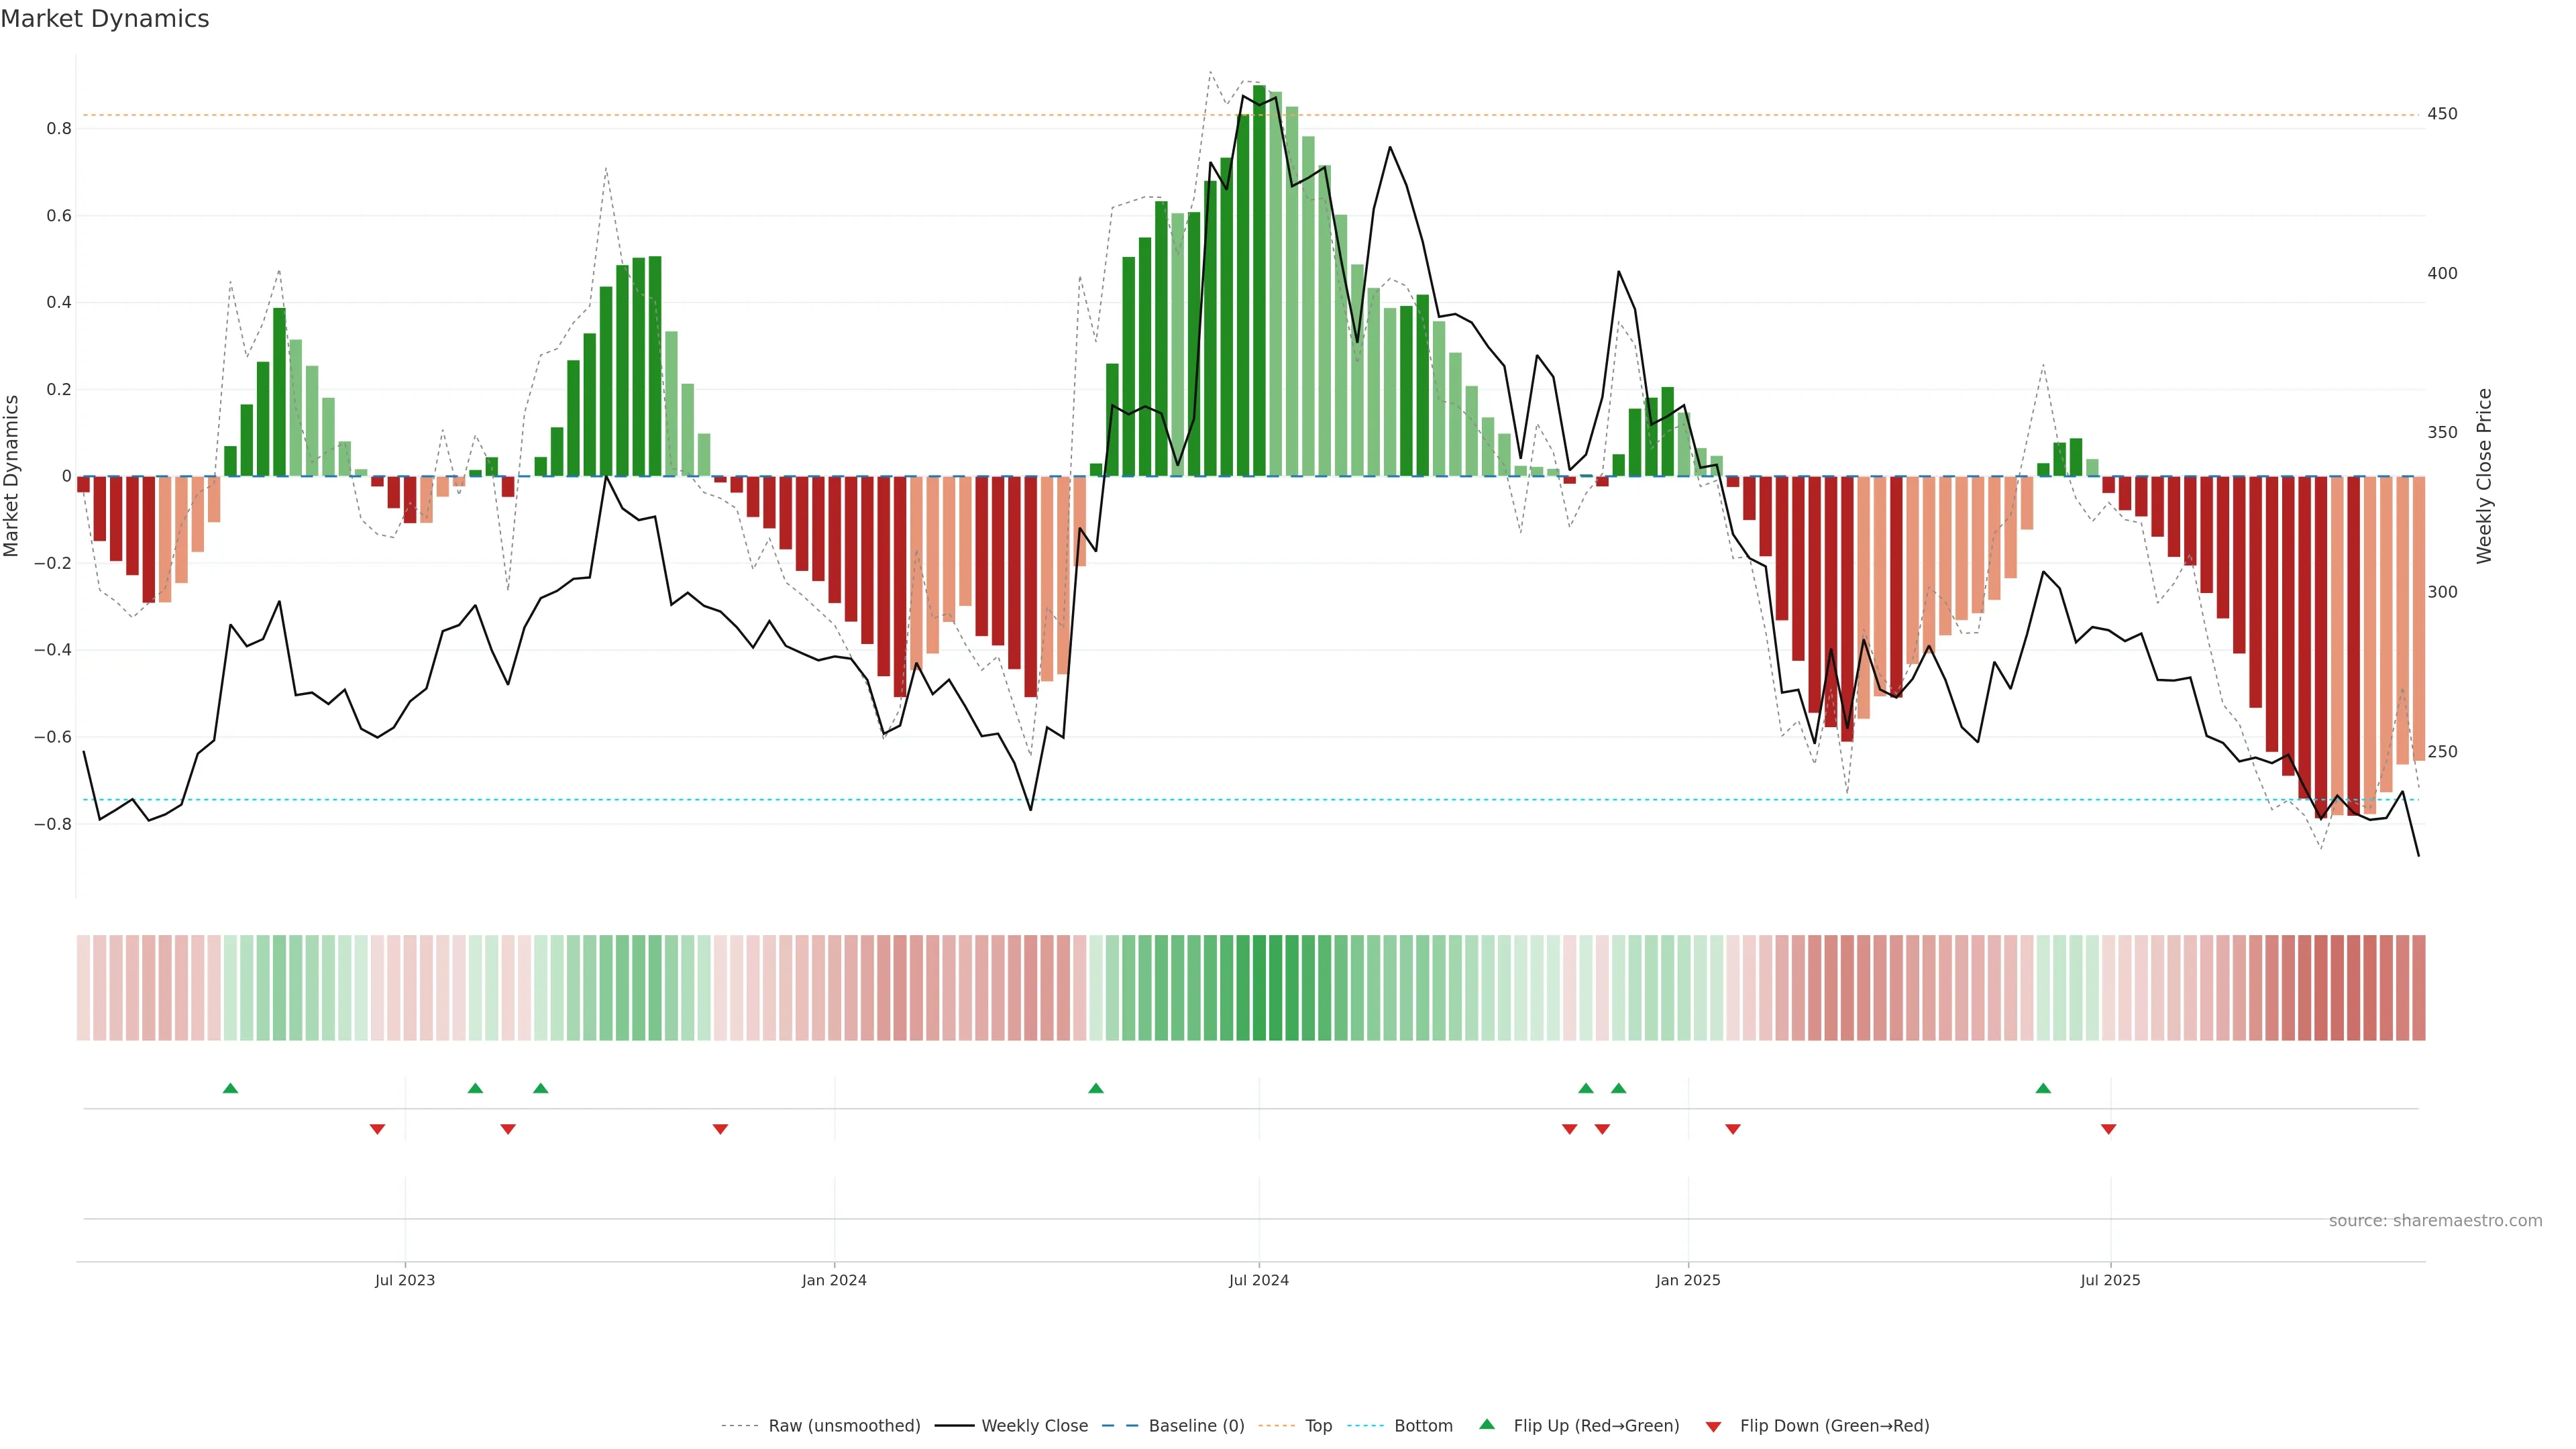The width and height of the screenshot is (2576, 1449).
Task: Click the Jul 2024 x-axis label
Action: click(x=1258, y=1280)
